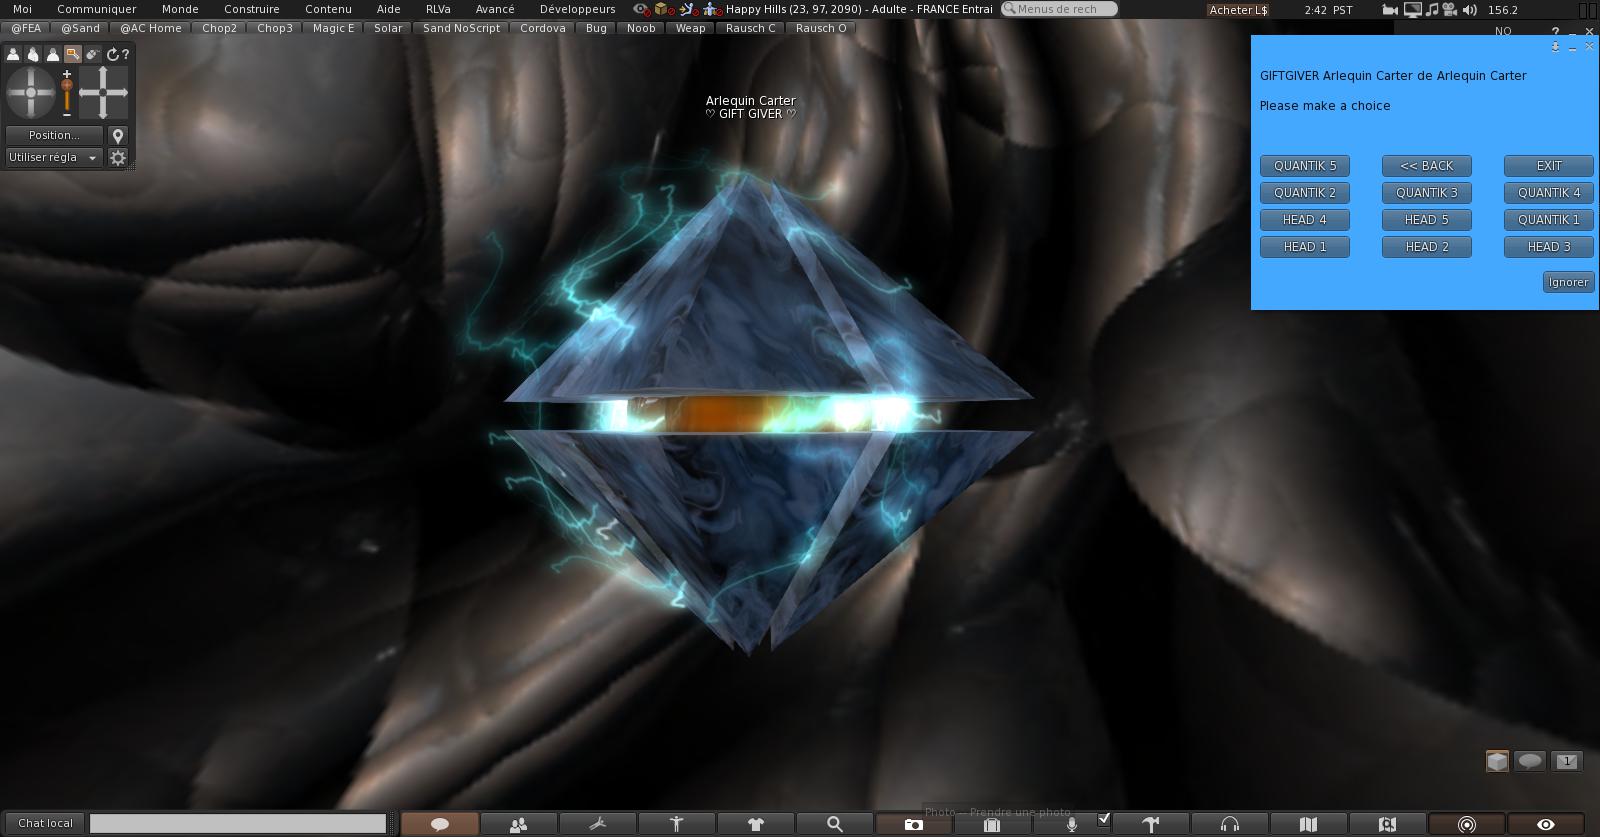Click the Chat local input field
This screenshot has height=837, width=1600.
coord(238,823)
